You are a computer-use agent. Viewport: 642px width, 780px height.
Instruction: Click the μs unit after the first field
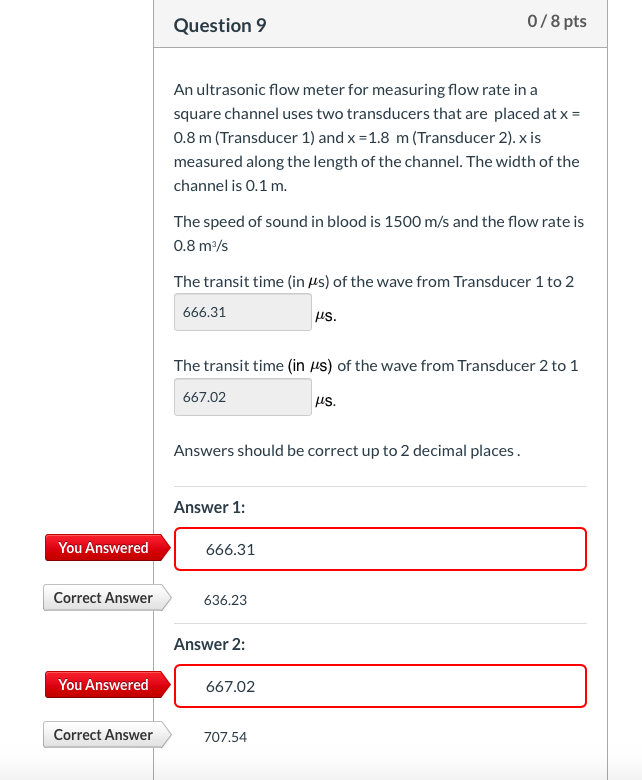(326, 315)
